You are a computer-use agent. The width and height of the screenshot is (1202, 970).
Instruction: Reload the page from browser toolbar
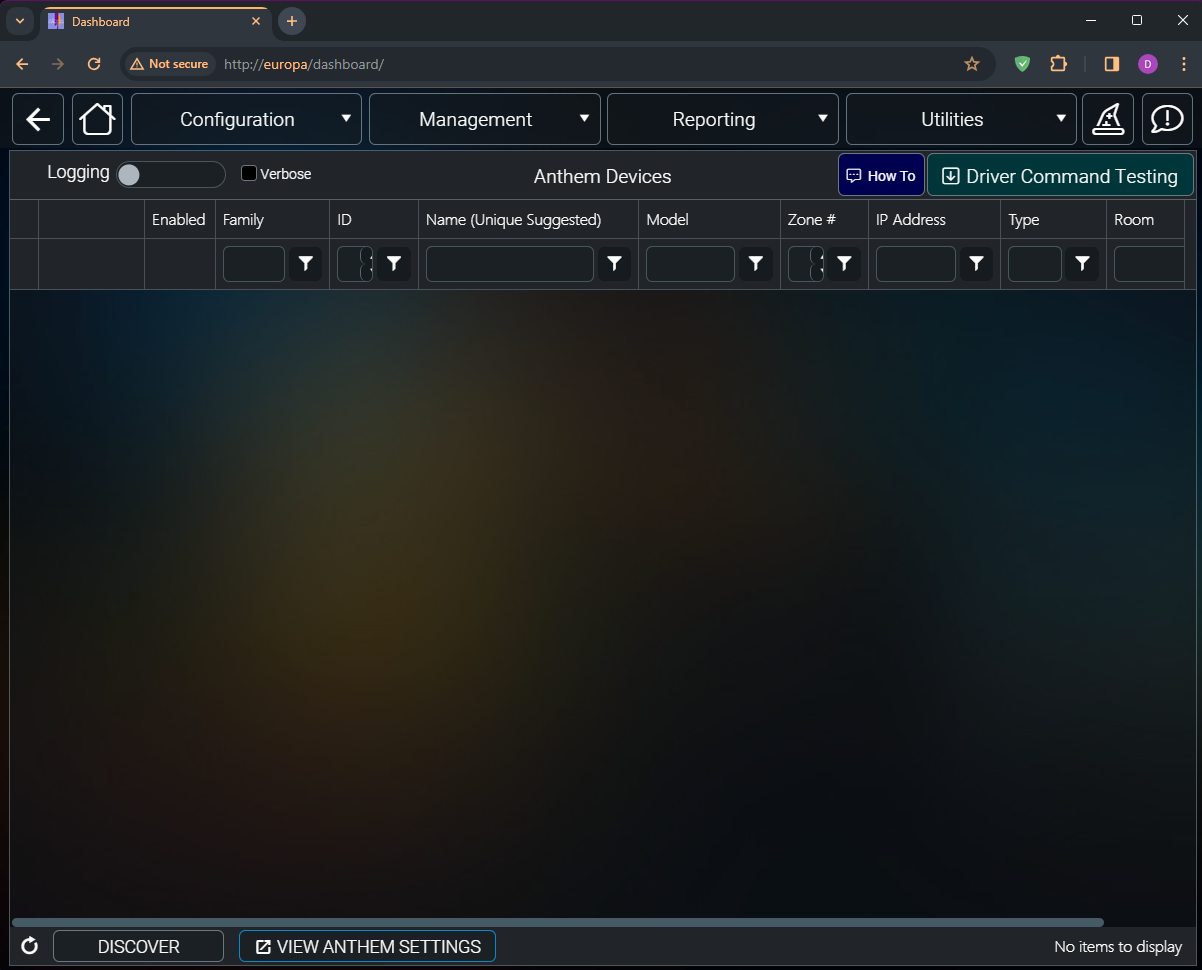point(94,64)
